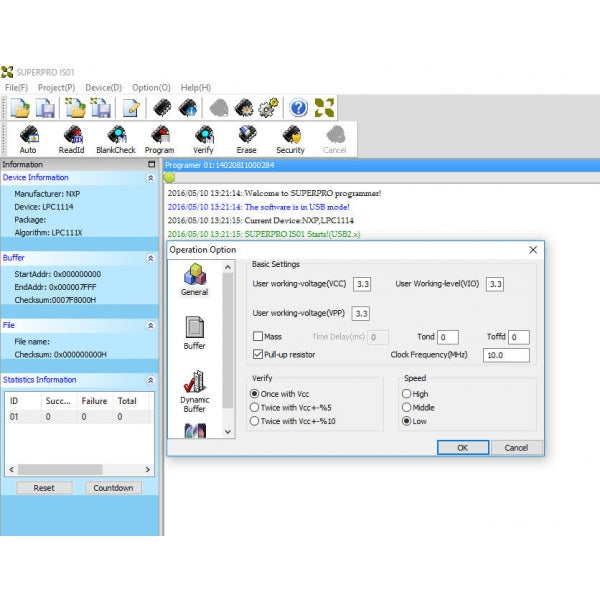Viewport: 600px width, 600px height.
Task: Select the Buffer page in Operation Option
Action: [x=194, y=332]
